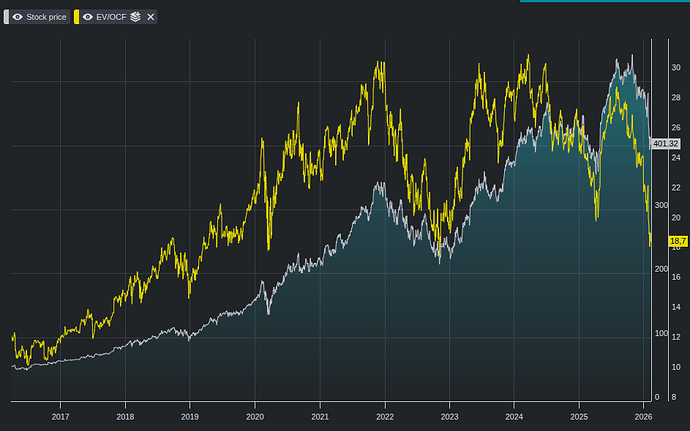The image size is (690, 431).
Task: Click the 2020 label on time axis
Action: pyautogui.click(x=255, y=417)
